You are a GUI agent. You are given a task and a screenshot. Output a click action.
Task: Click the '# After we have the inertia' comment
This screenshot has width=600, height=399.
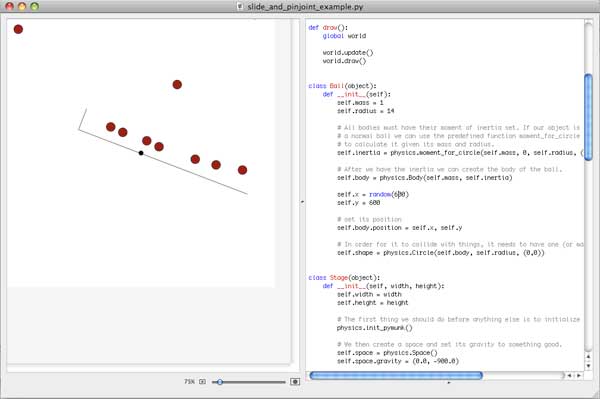pos(450,169)
